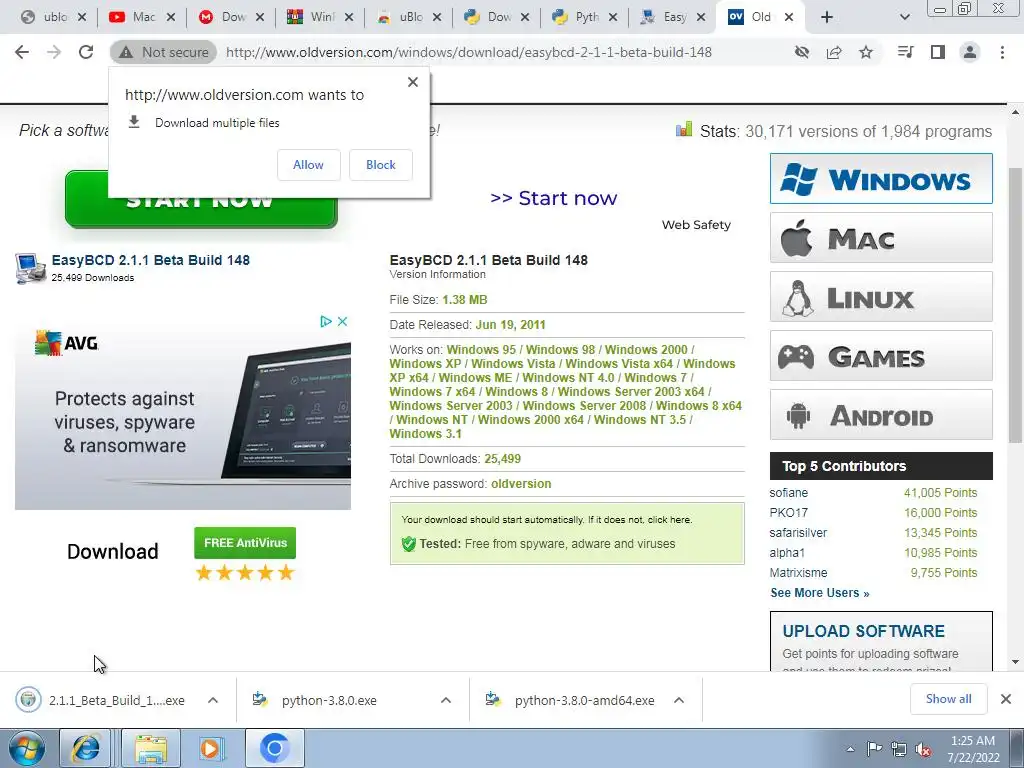Expand the tab search chevron
This screenshot has height=768, width=1024.
(x=904, y=18)
